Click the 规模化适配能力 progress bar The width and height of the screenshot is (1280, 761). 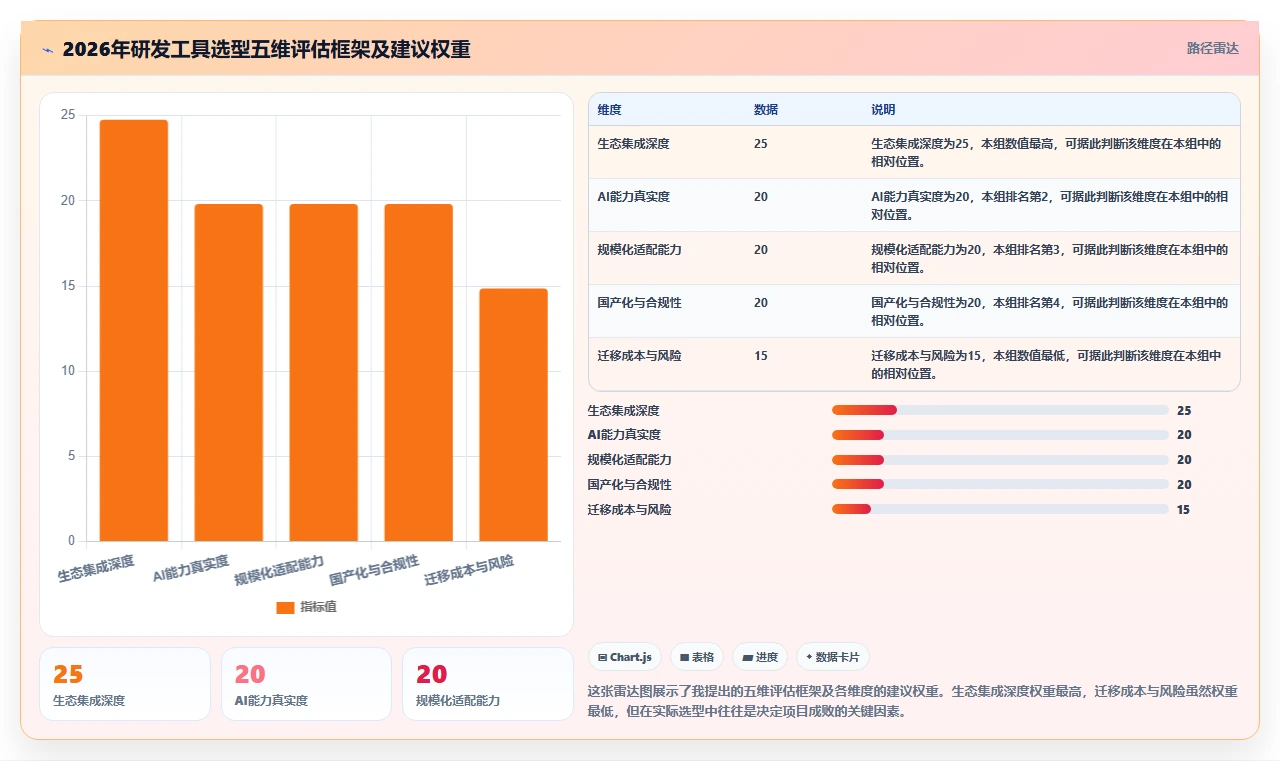click(1000, 460)
